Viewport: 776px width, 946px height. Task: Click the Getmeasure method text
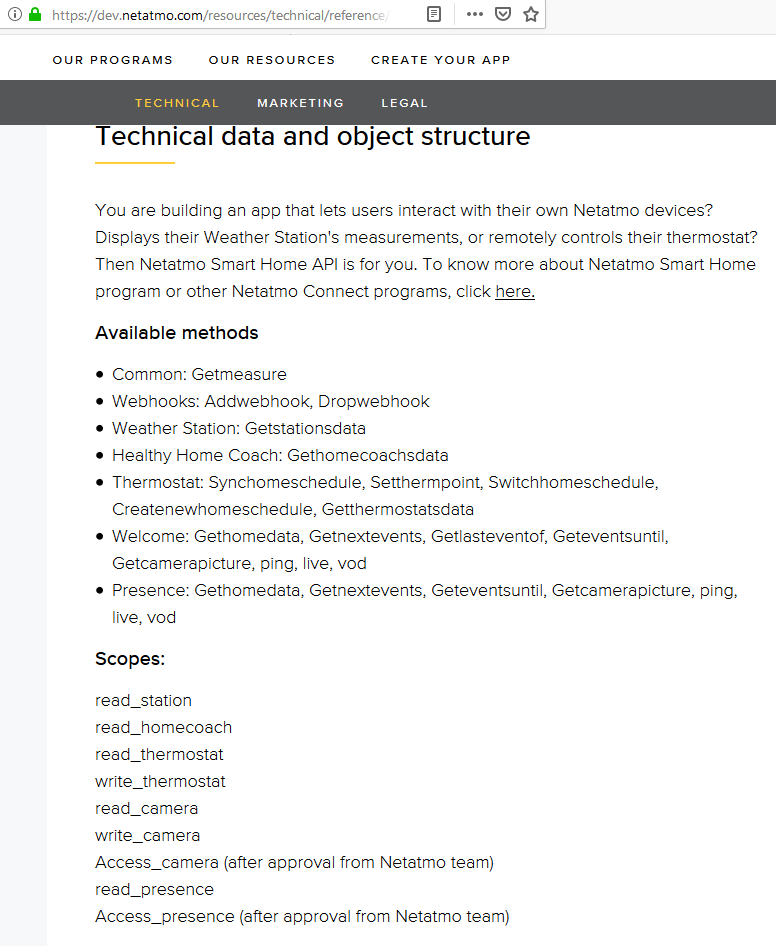[x=239, y=374]
